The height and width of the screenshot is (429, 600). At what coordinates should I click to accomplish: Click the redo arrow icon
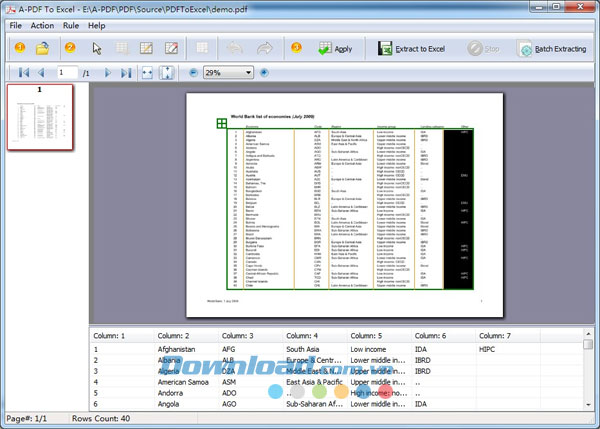[265, 48]
